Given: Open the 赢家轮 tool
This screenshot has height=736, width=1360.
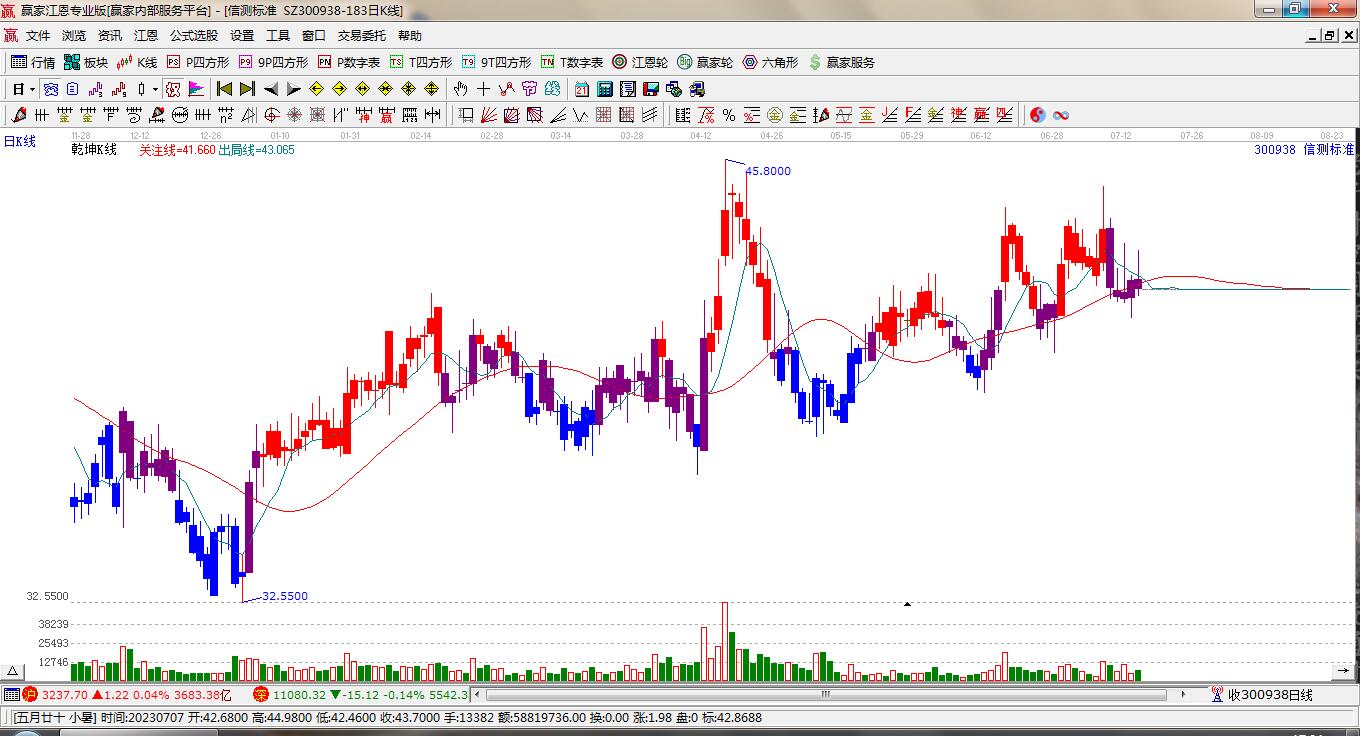Looking at the screenshot, I should [705, 62].
